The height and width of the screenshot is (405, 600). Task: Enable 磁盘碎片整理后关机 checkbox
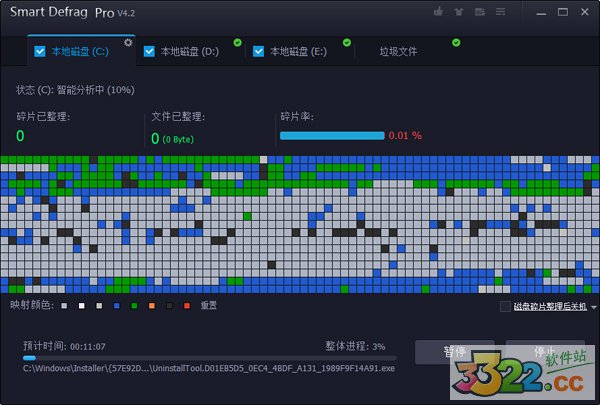click(x=505, y=306)
